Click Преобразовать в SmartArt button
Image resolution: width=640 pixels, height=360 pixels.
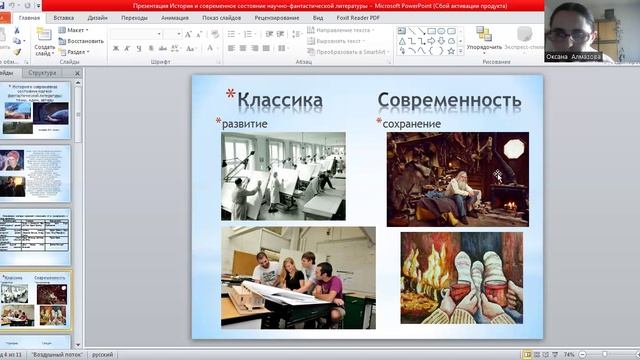(349, 52)
